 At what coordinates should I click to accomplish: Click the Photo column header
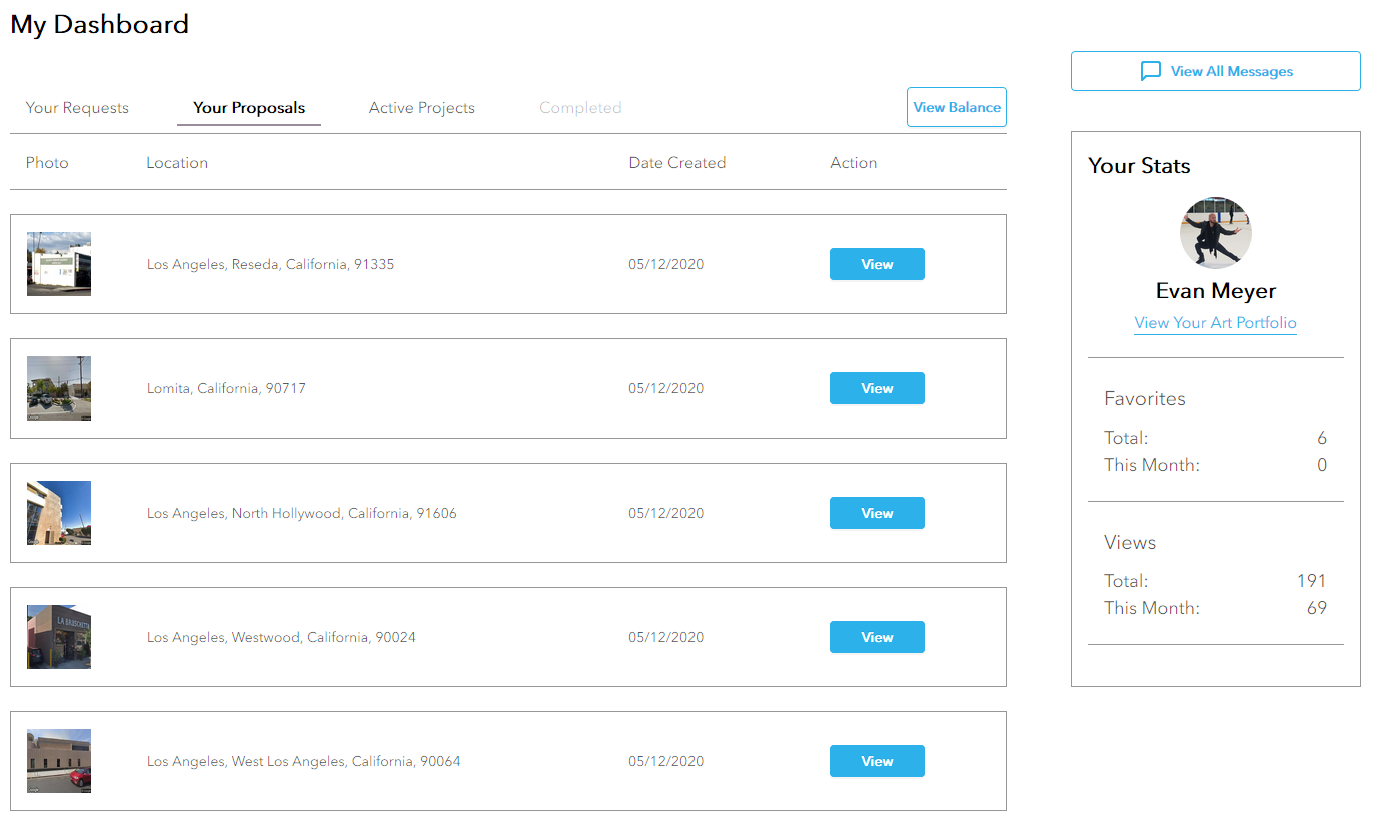[47, 163]
